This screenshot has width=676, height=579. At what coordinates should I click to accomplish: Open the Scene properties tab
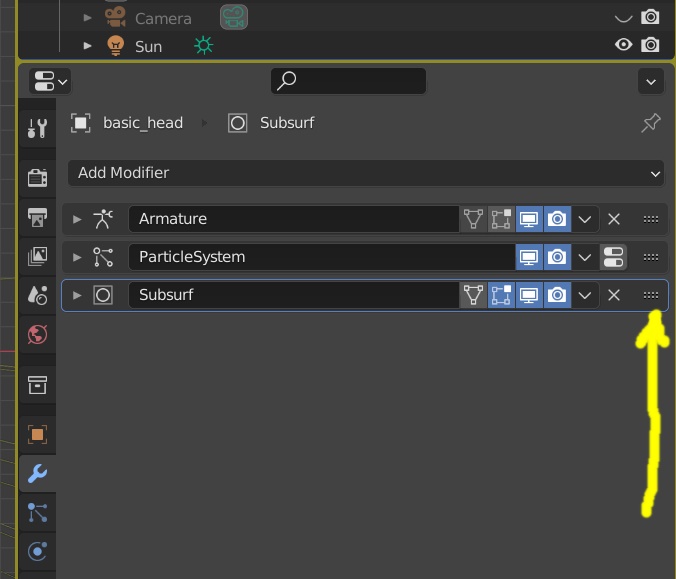37,295
